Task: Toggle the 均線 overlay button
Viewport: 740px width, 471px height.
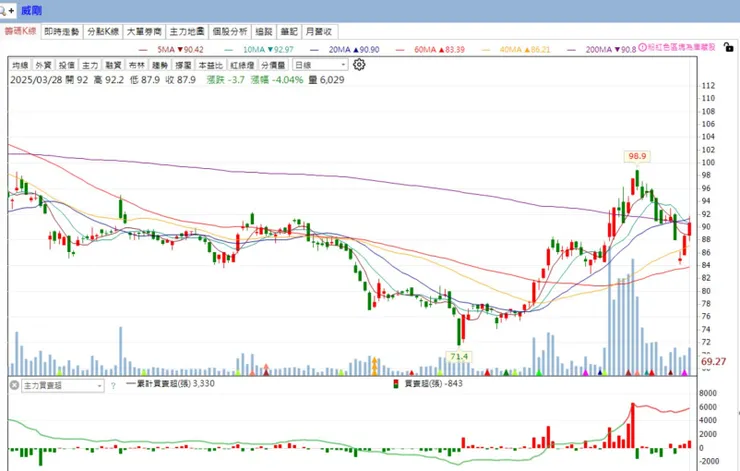Action: (x=20, y=65)
